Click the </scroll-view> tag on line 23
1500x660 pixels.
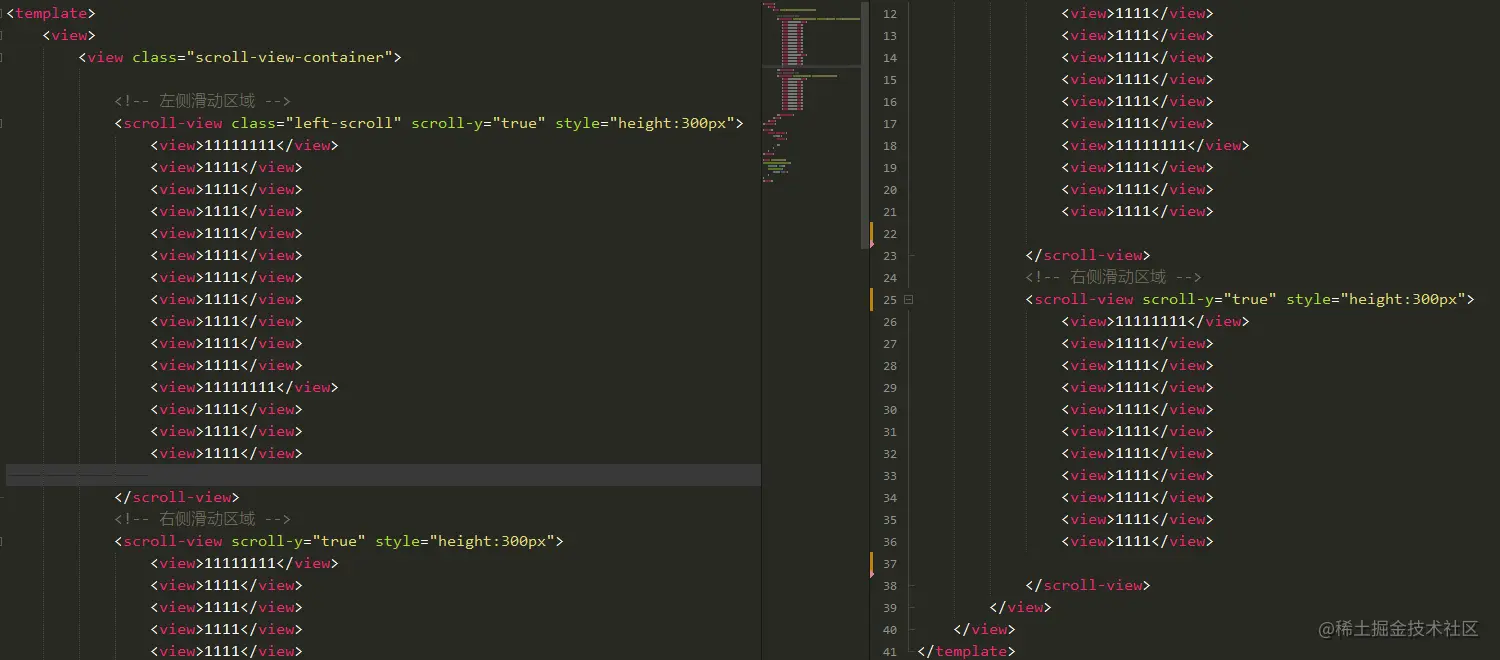point(1088,255)
